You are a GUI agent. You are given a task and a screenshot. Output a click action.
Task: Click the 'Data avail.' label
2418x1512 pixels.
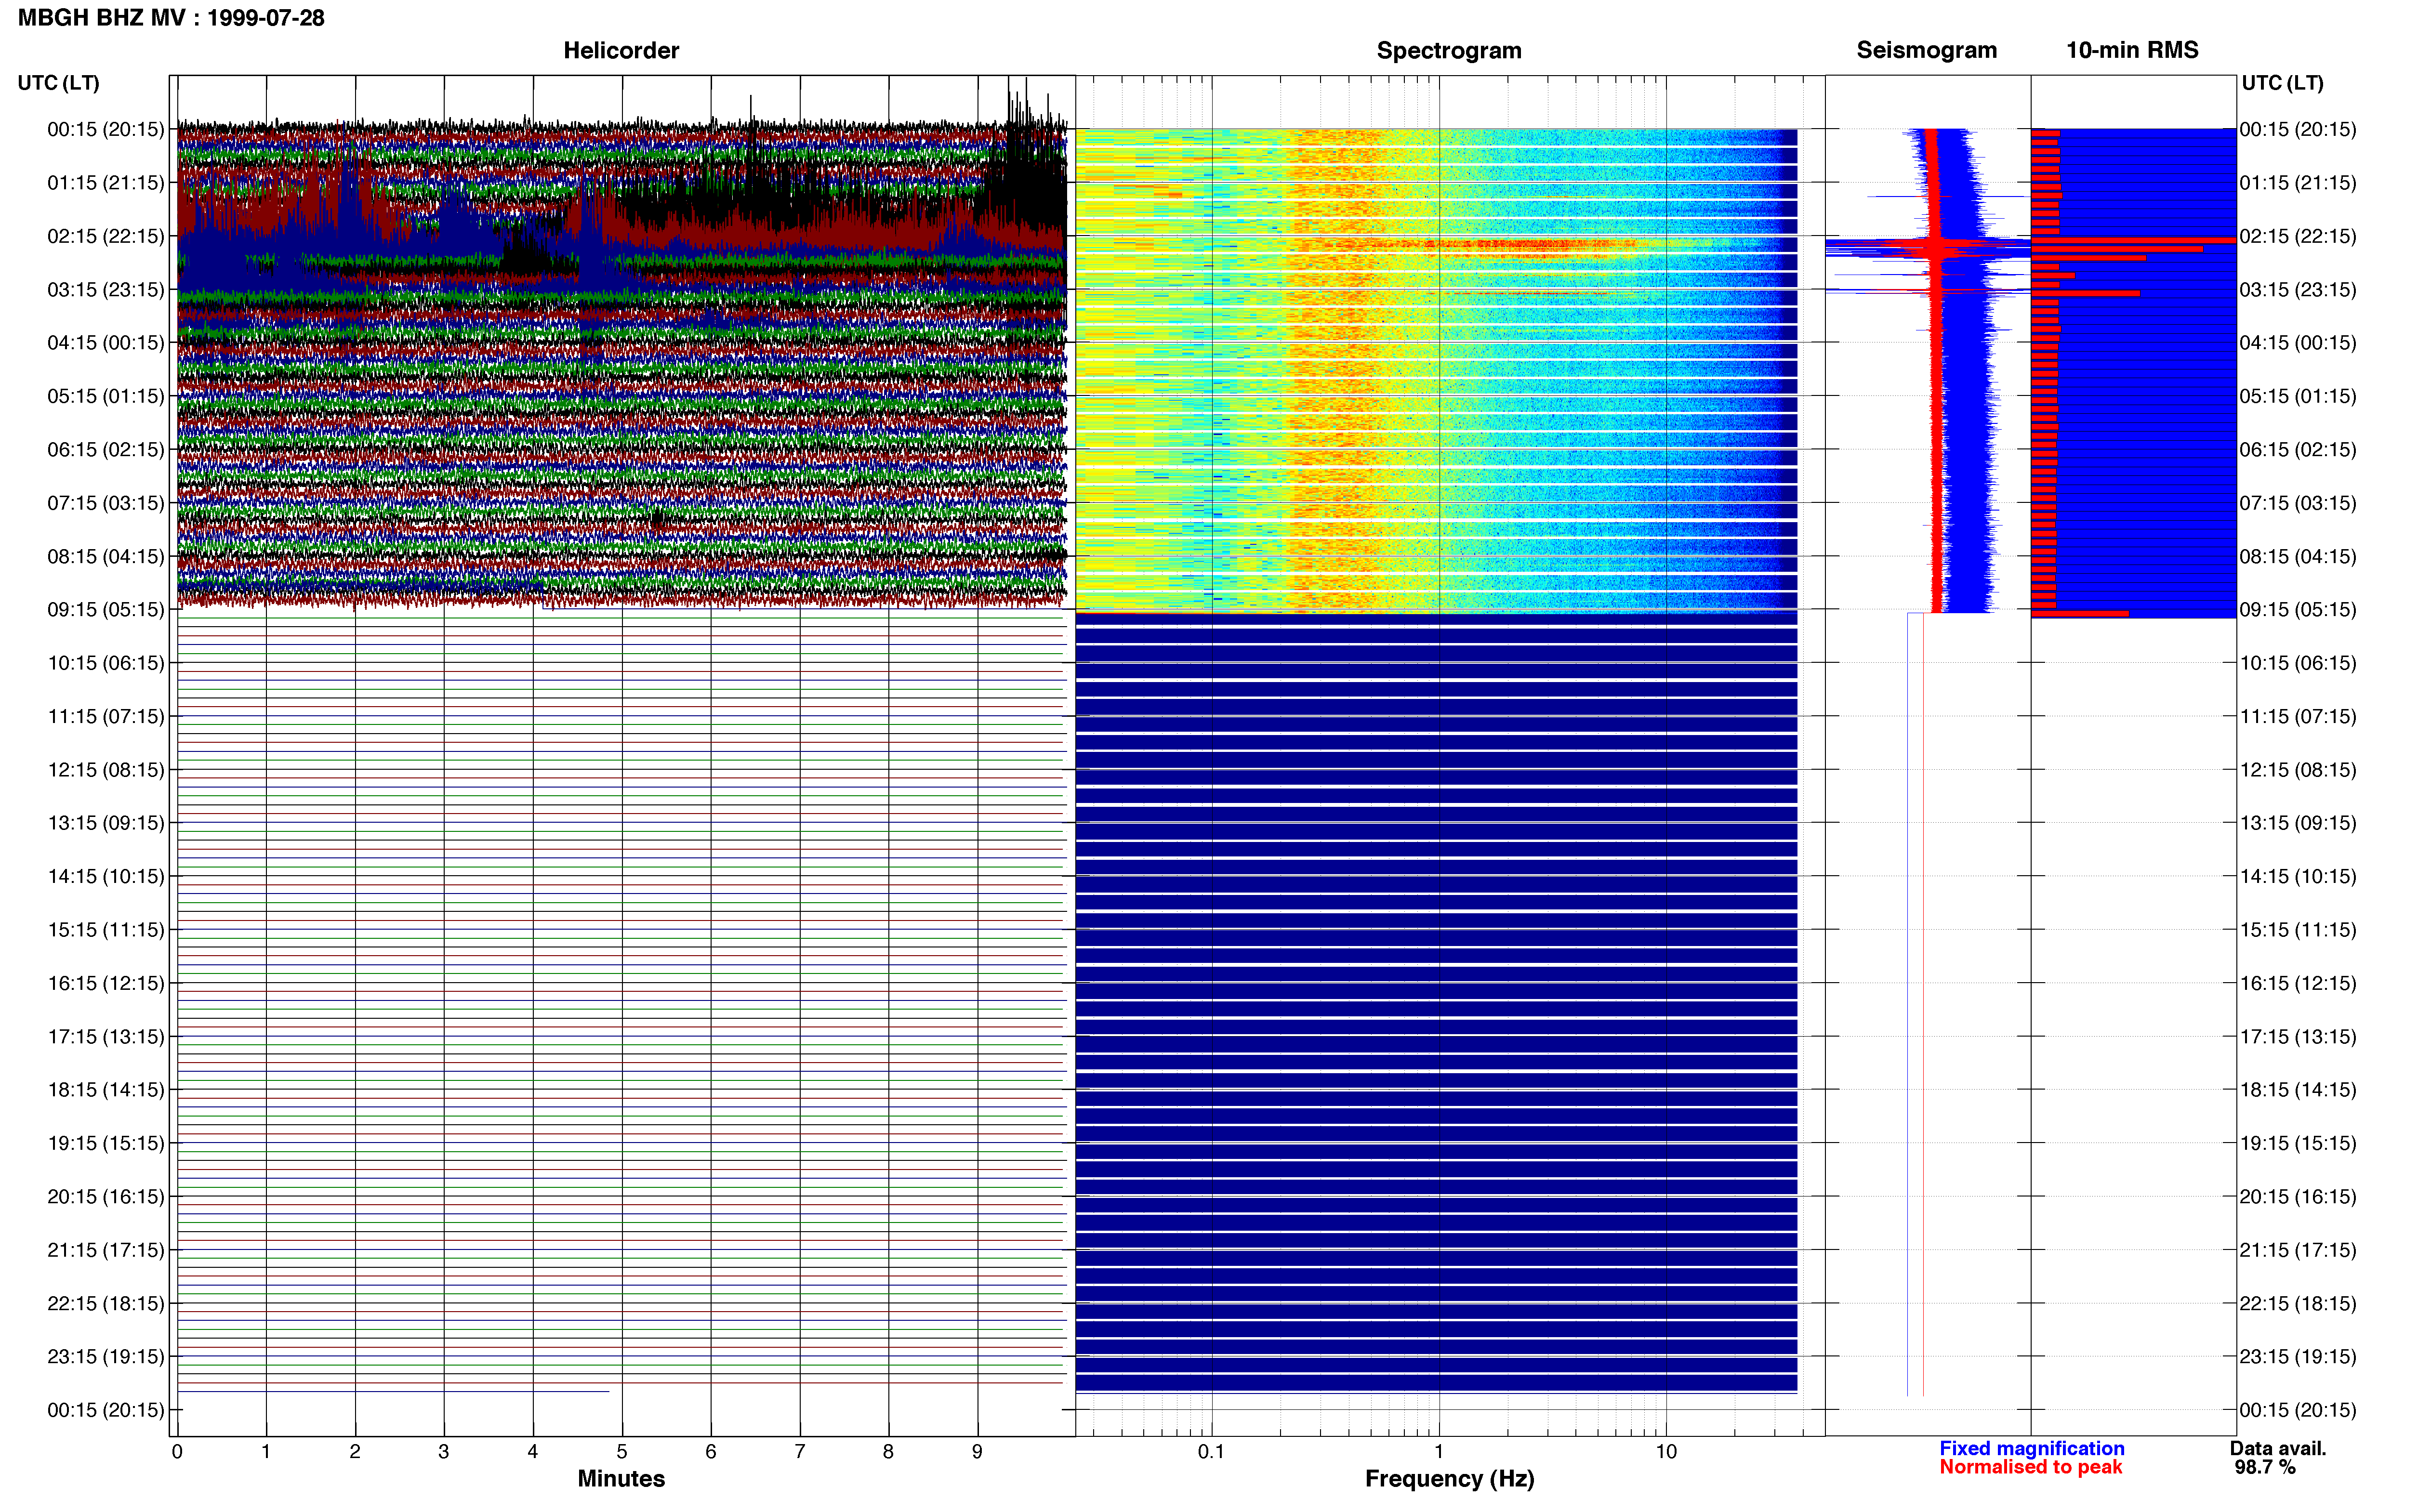pyautogui.click(x=2278, y=1448)
